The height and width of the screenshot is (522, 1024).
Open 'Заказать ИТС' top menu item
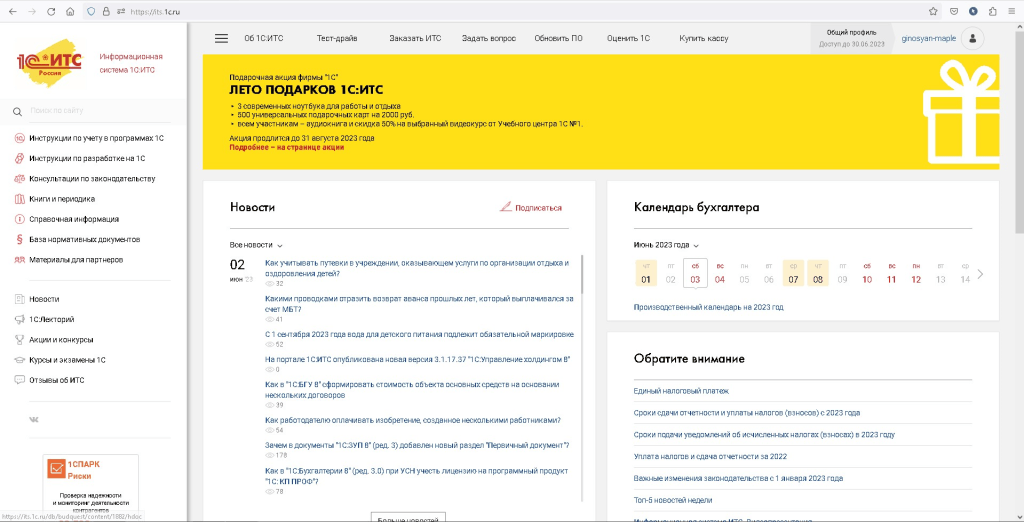[415, 39]
